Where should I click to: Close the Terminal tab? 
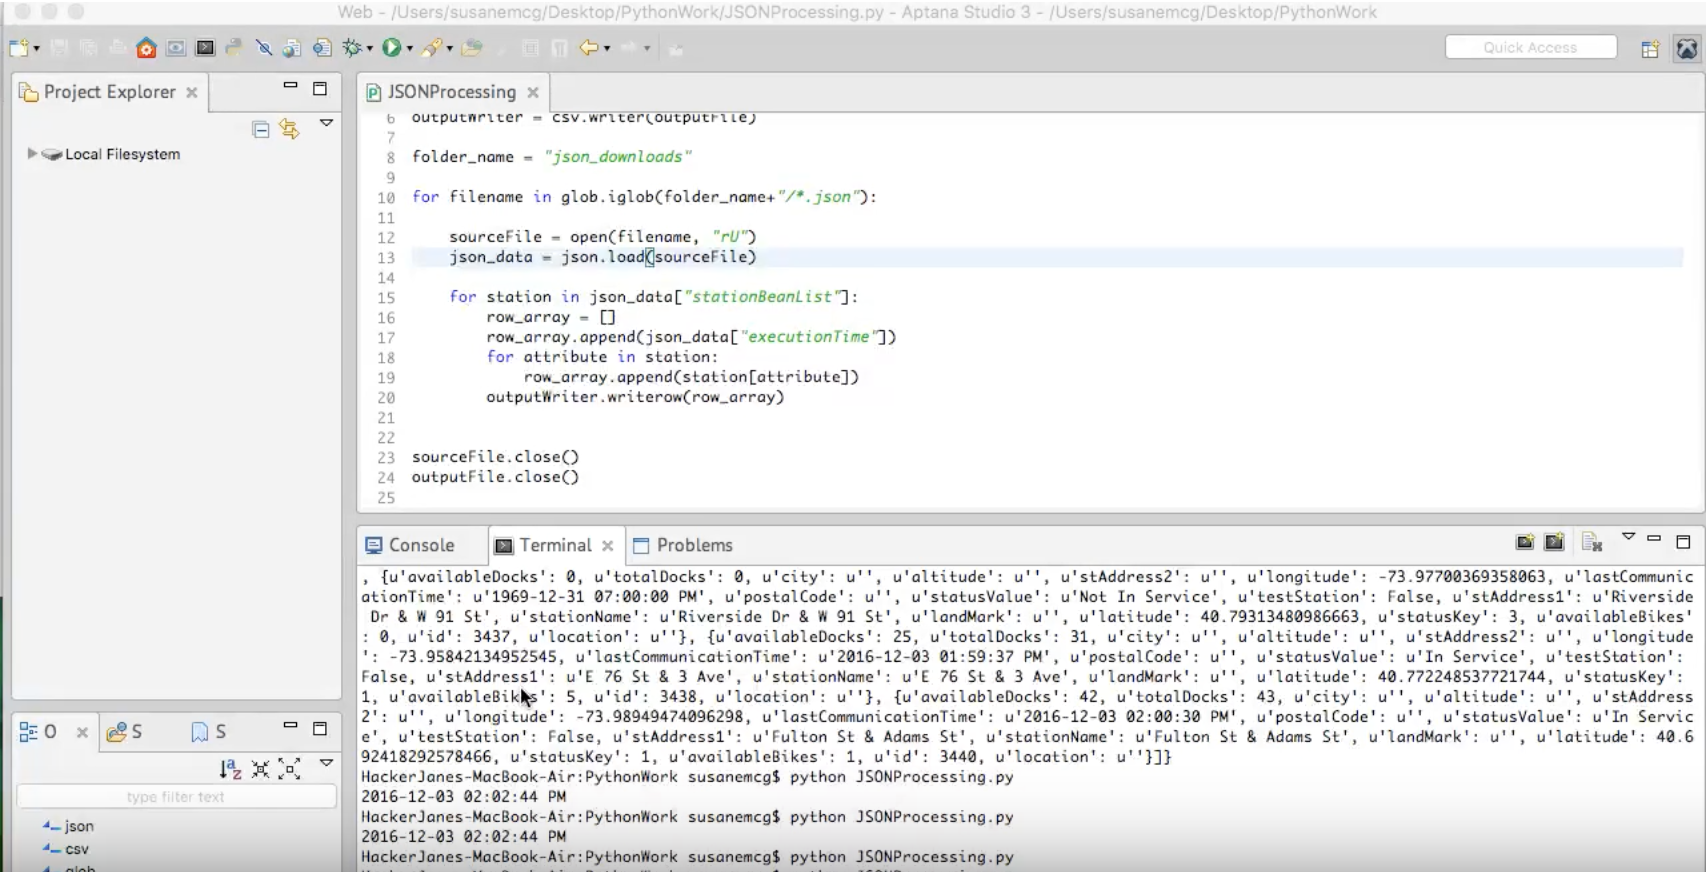607,545
